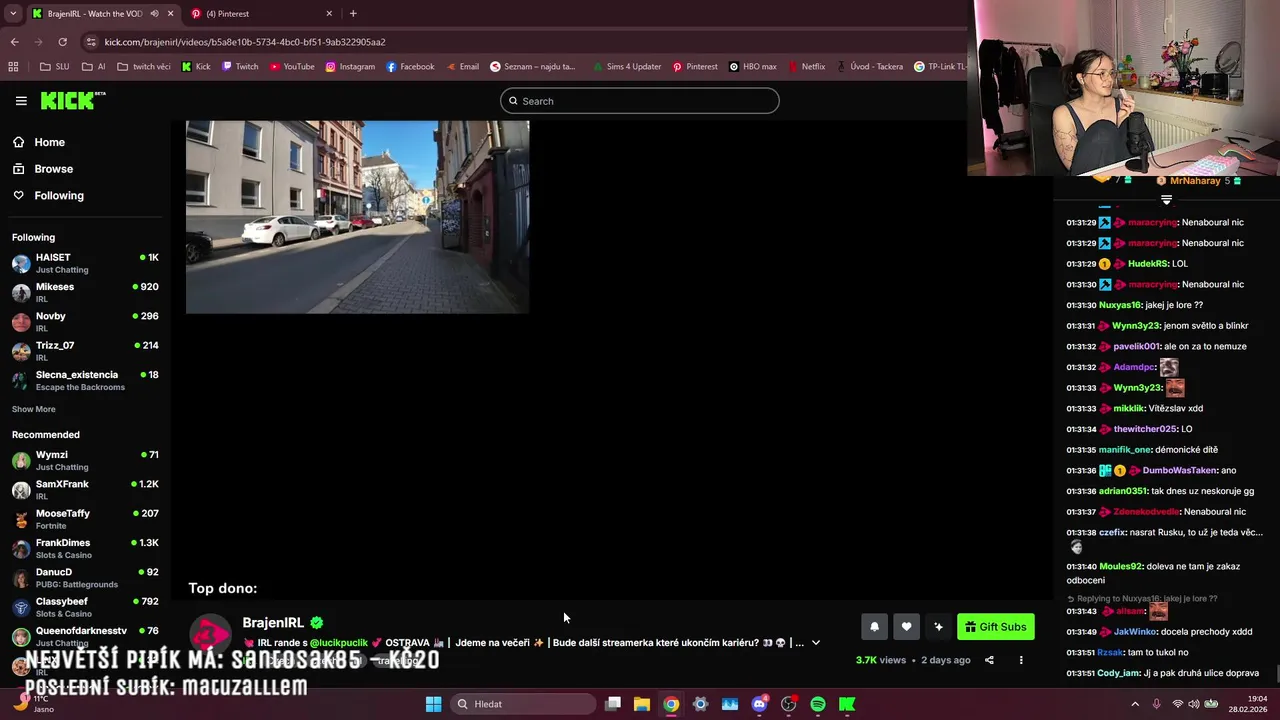
Task: Click username DumboWasTaken in chat
Action: (1180, 470)
